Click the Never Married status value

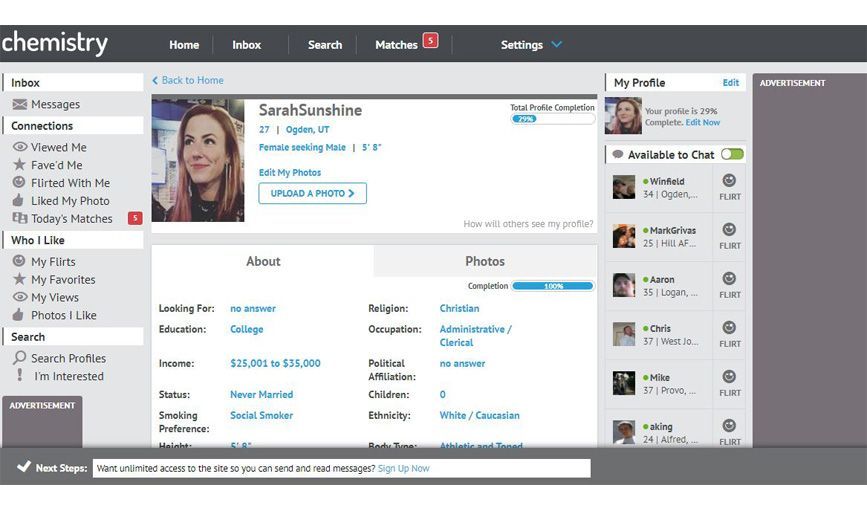coord(262,394)
